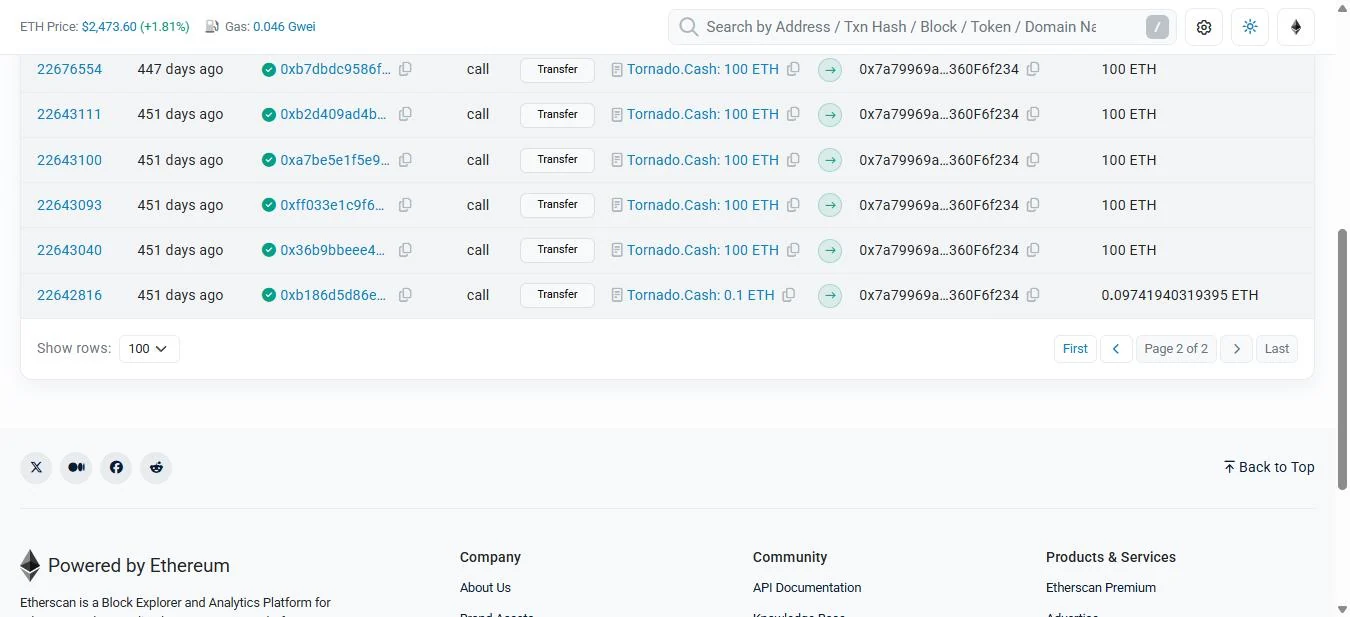Copy recipient address in block 22676554 row
Screen dimensions: 1350x617
[1033, 69]
